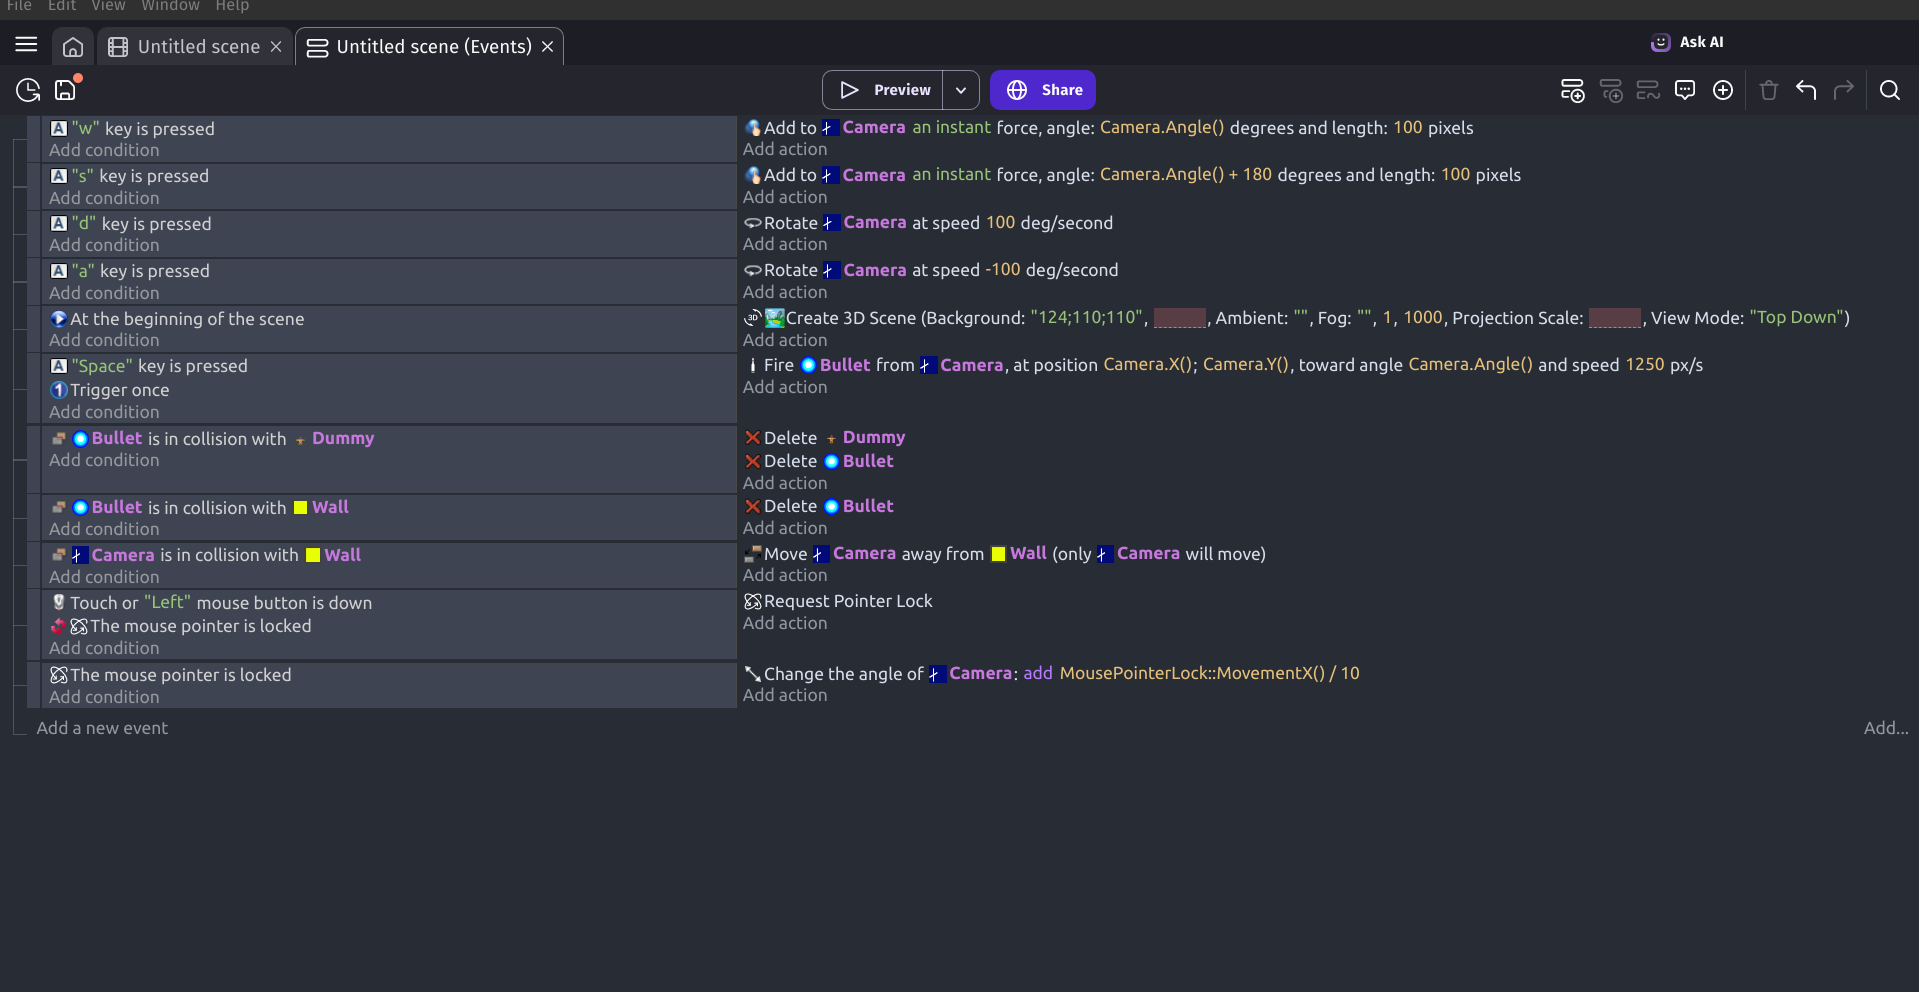Open Ask AI
The height and width of the screenshot is (992, 1919).
click(1687, 42)
